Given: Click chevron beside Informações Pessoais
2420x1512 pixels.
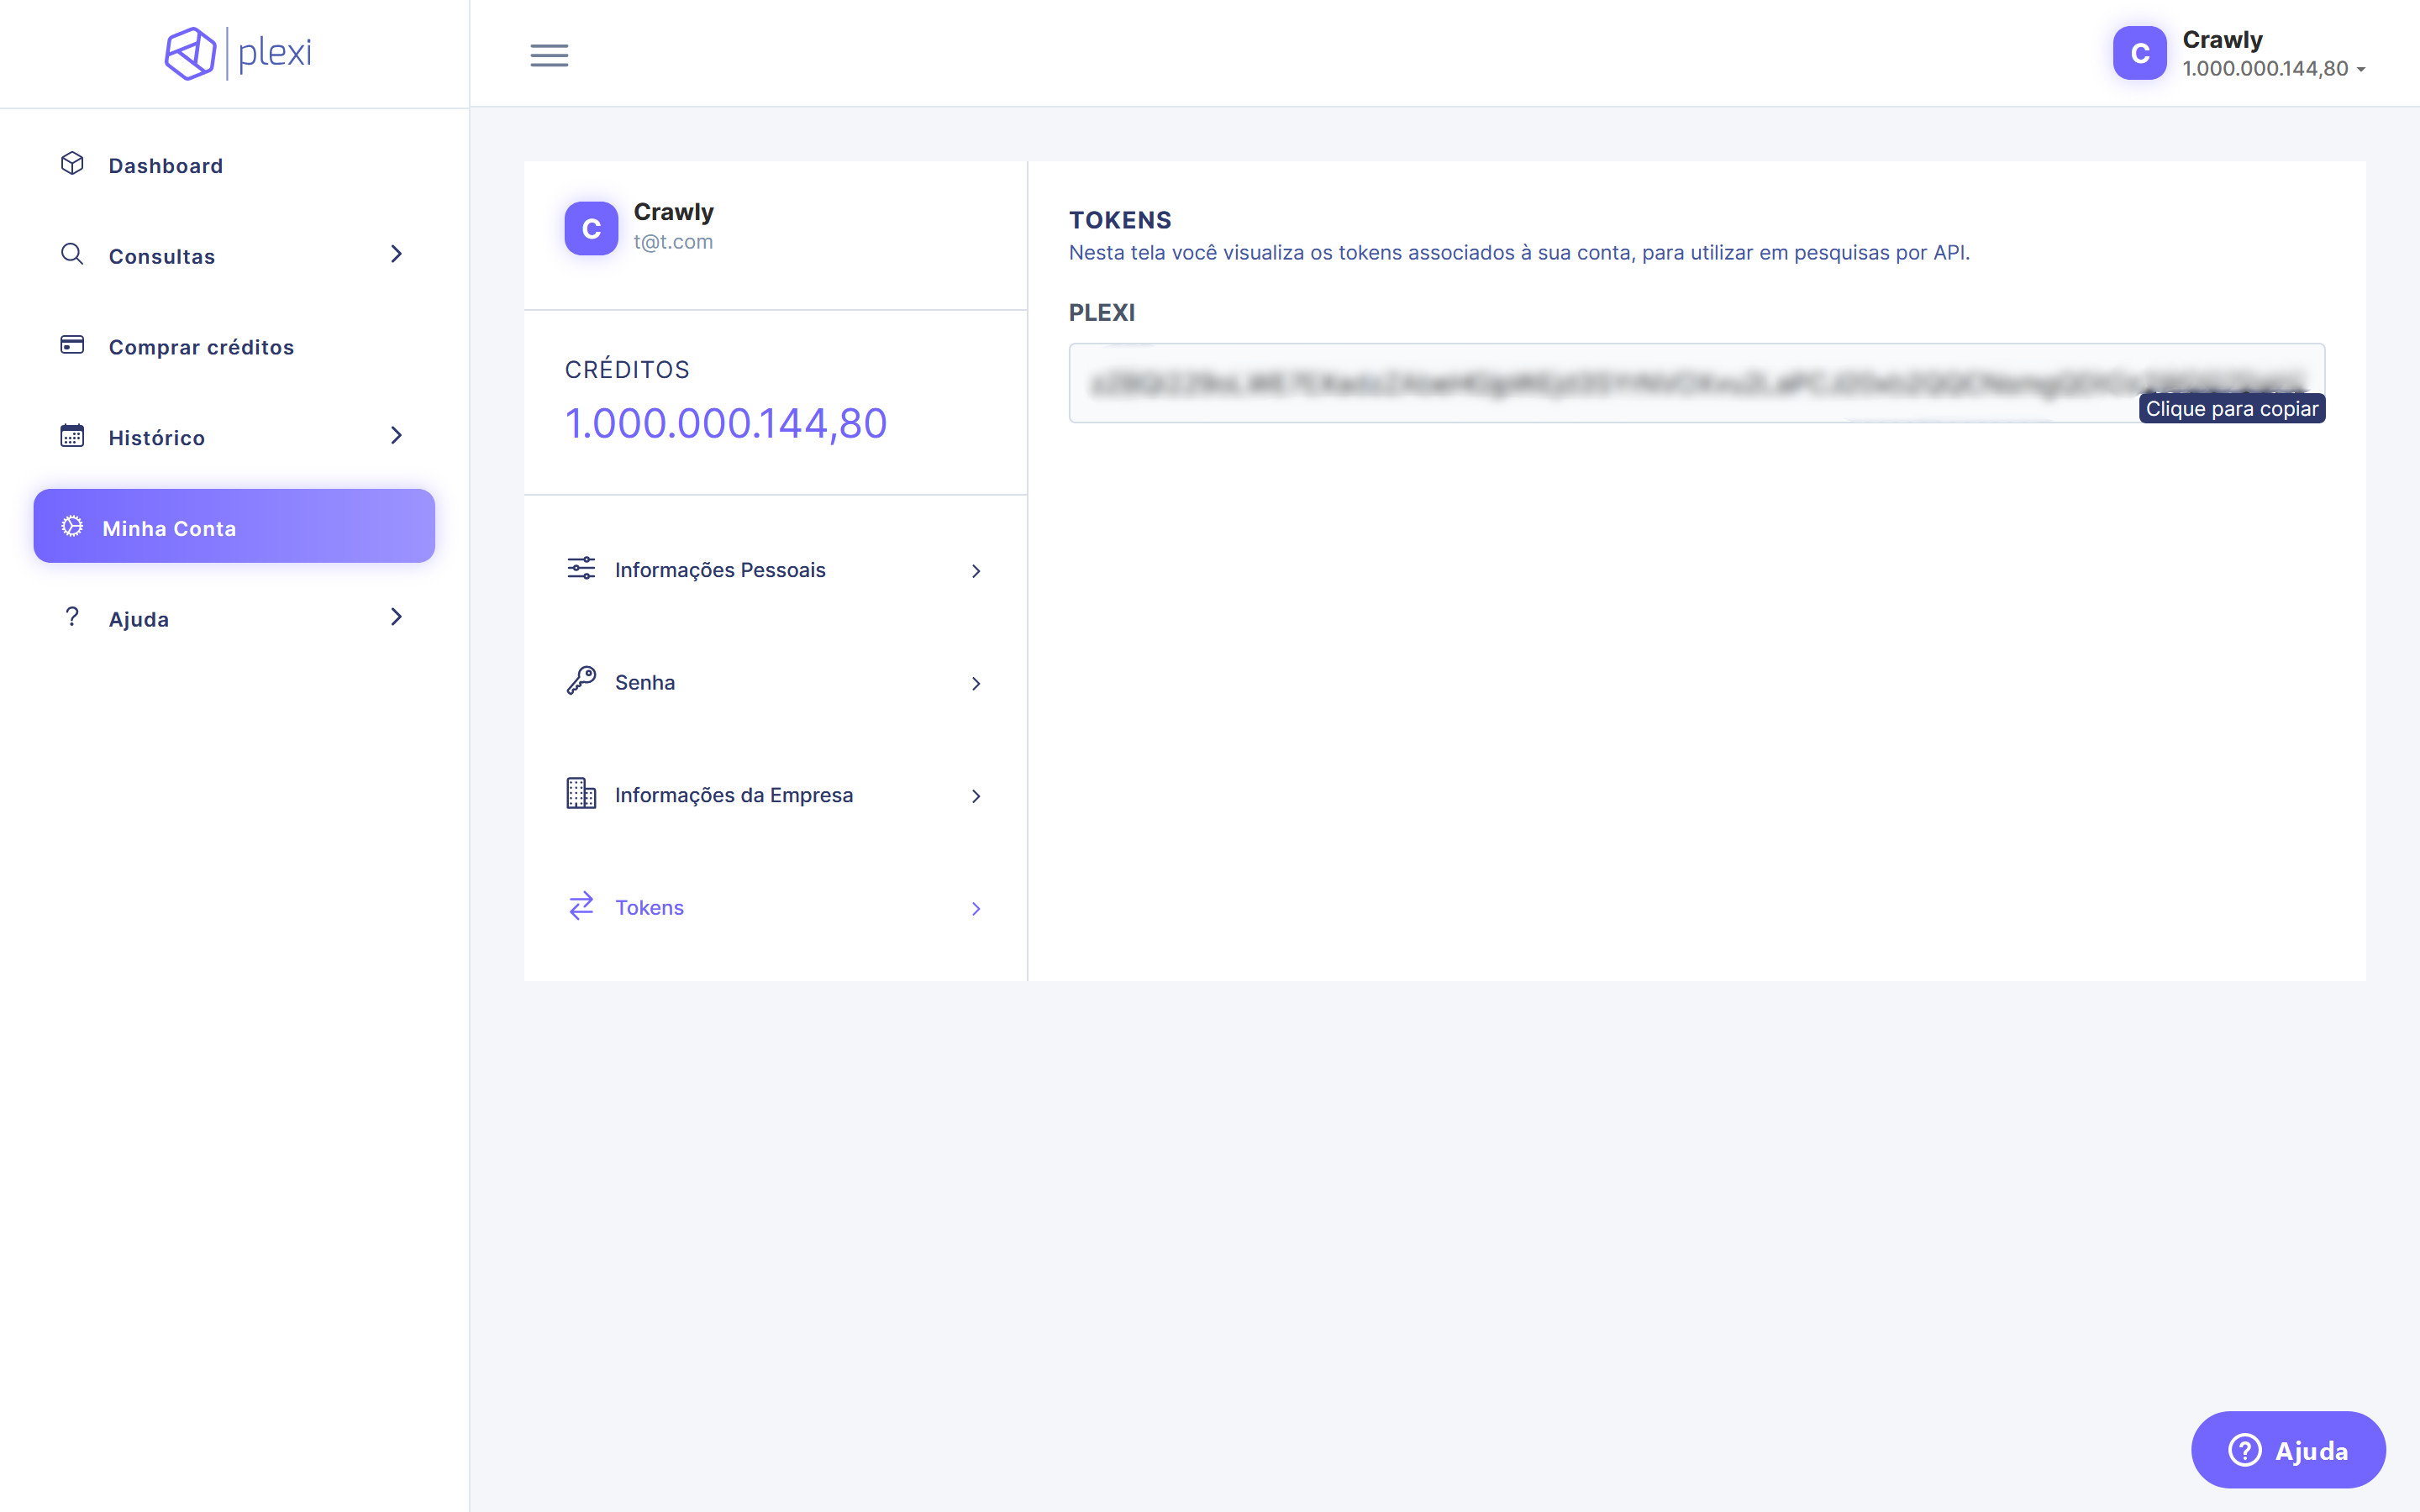Looking at the screenshot, I should (x=976, y=571).
